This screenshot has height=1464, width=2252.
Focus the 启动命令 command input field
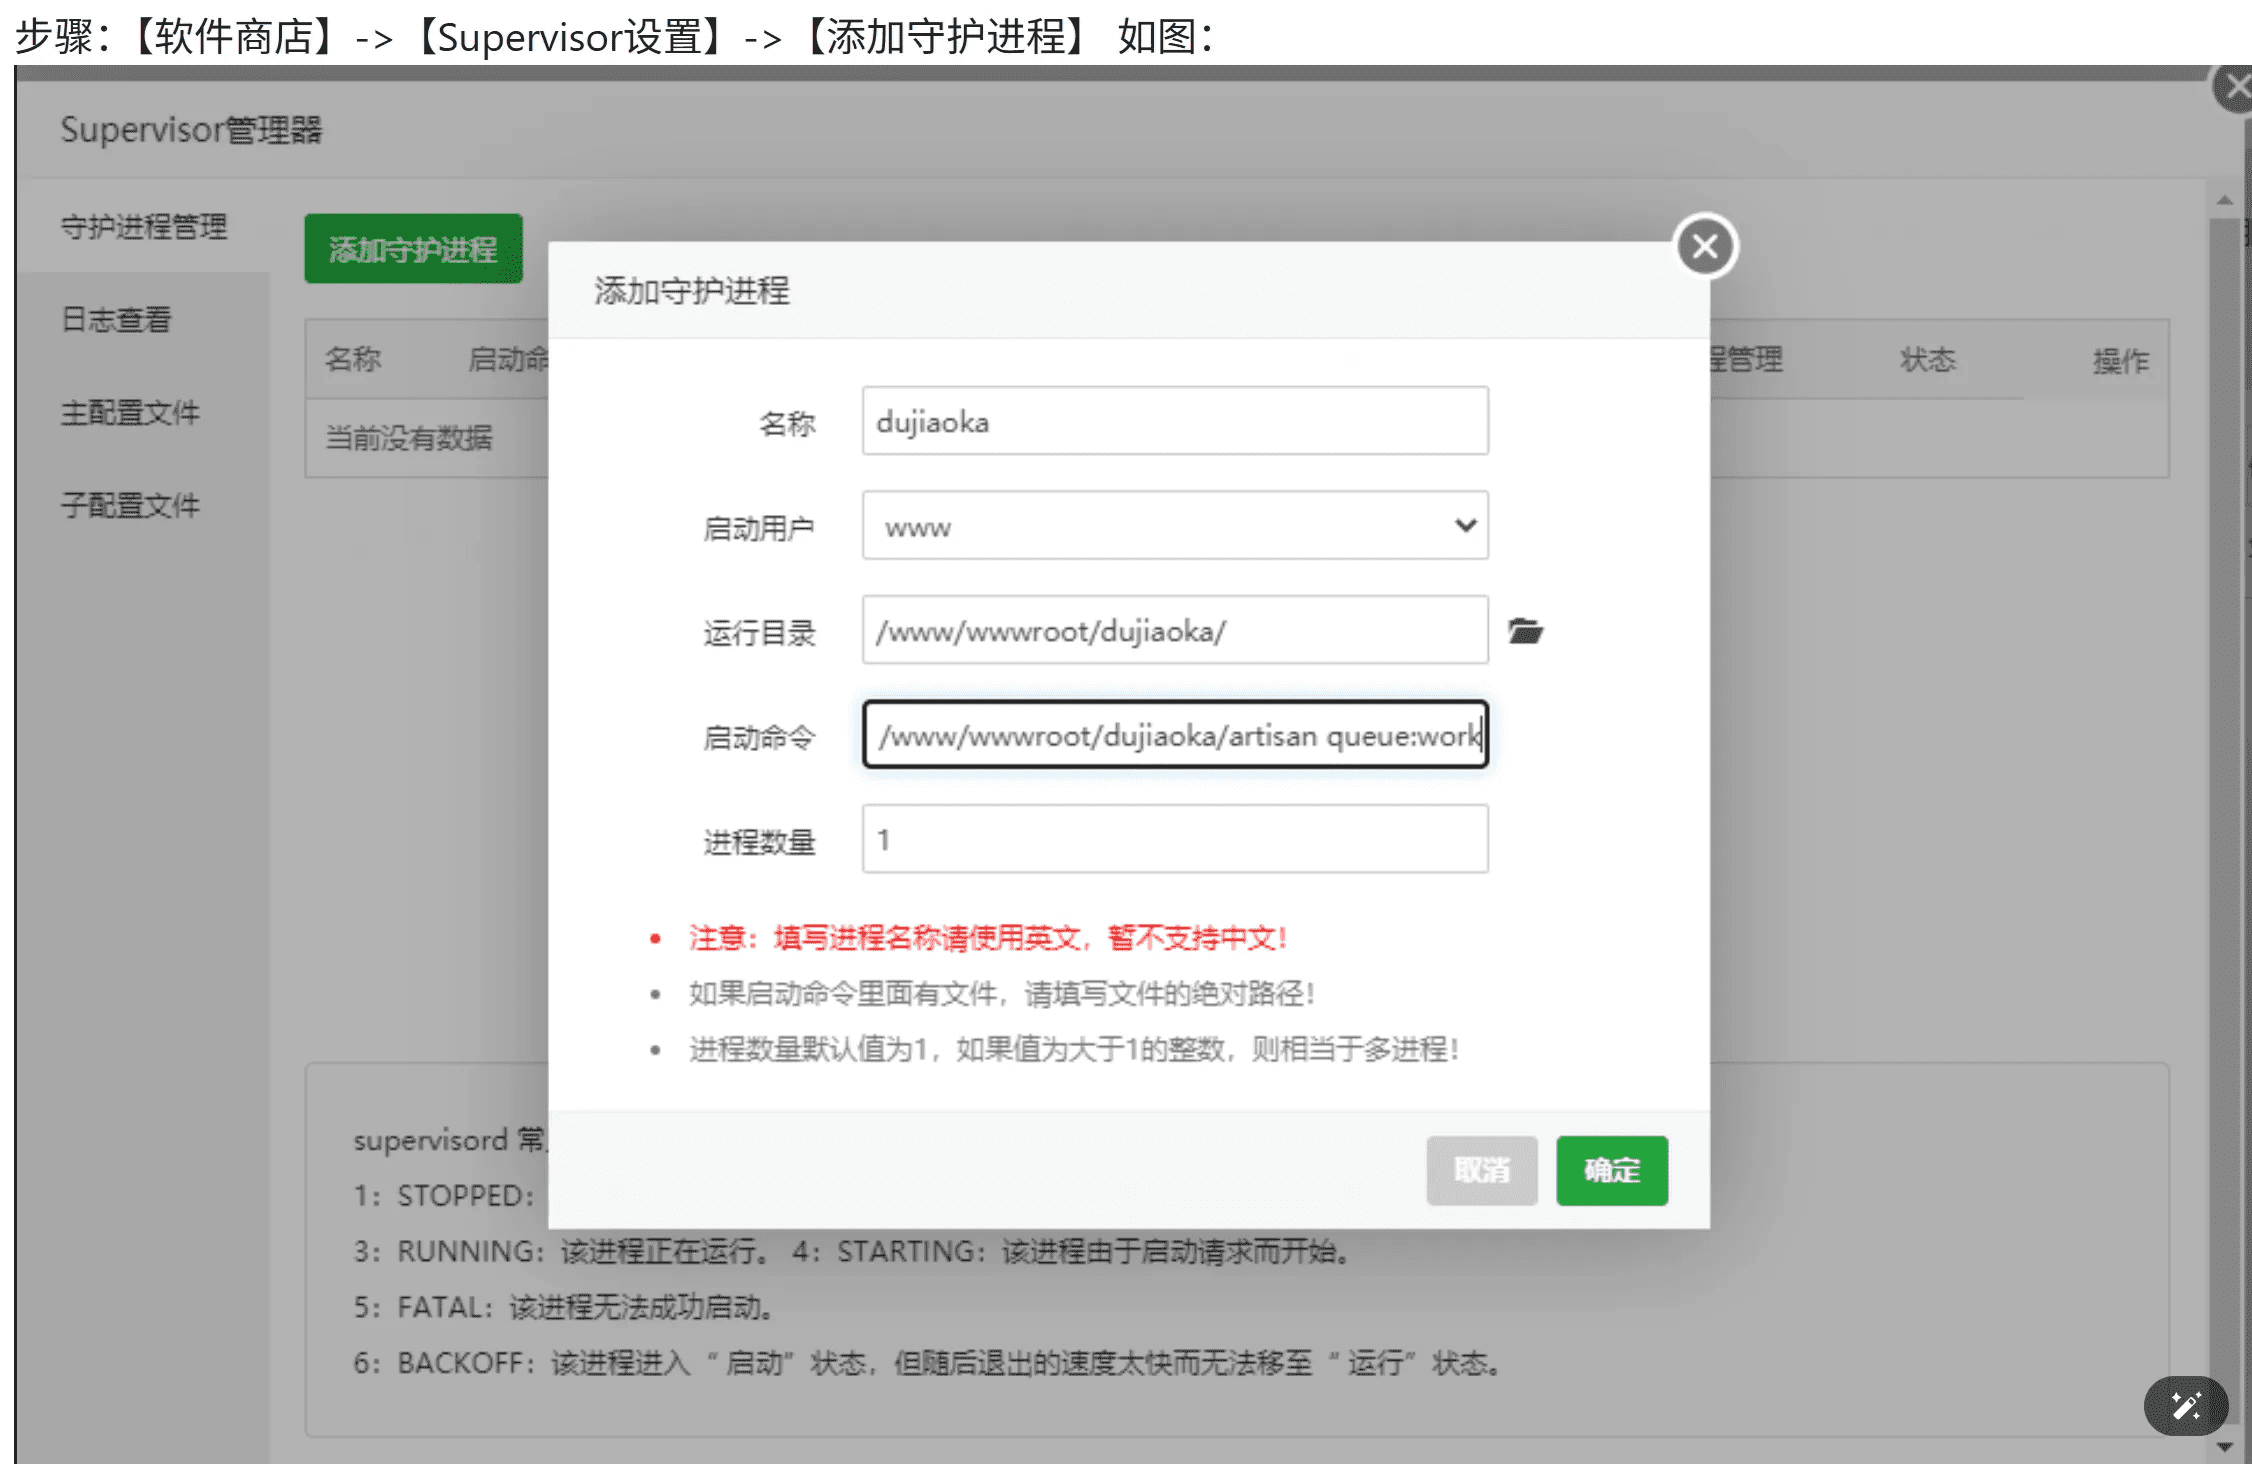pyautogui.click(x=1175, y=736)
